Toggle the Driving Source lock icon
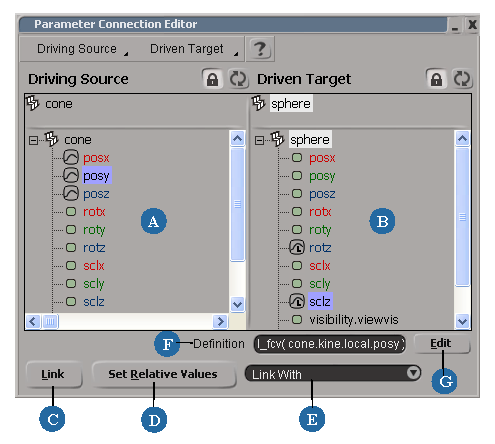This screenshot has width=495, height=444. tap(212, 79)
